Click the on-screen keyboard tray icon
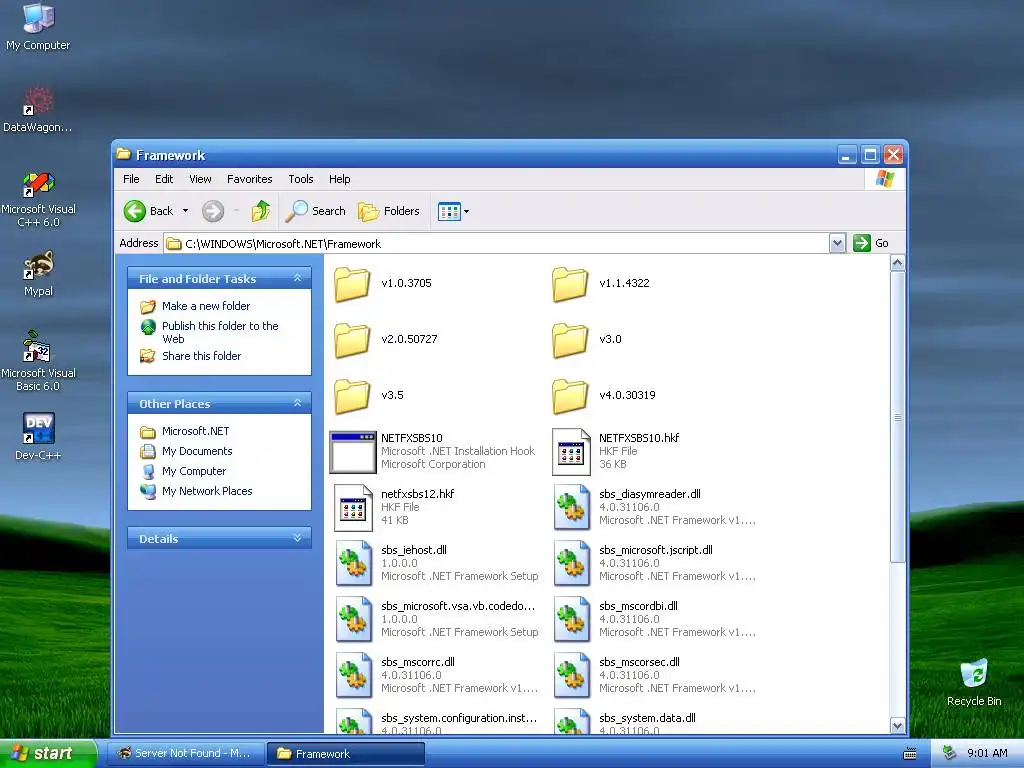 [910, 754]
